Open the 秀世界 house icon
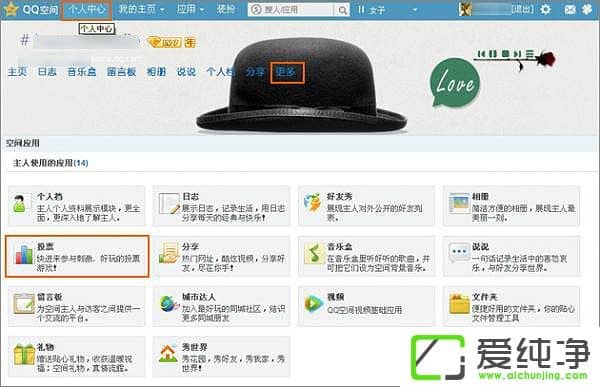Screen dimensions: 600x387 coord(168,354)
